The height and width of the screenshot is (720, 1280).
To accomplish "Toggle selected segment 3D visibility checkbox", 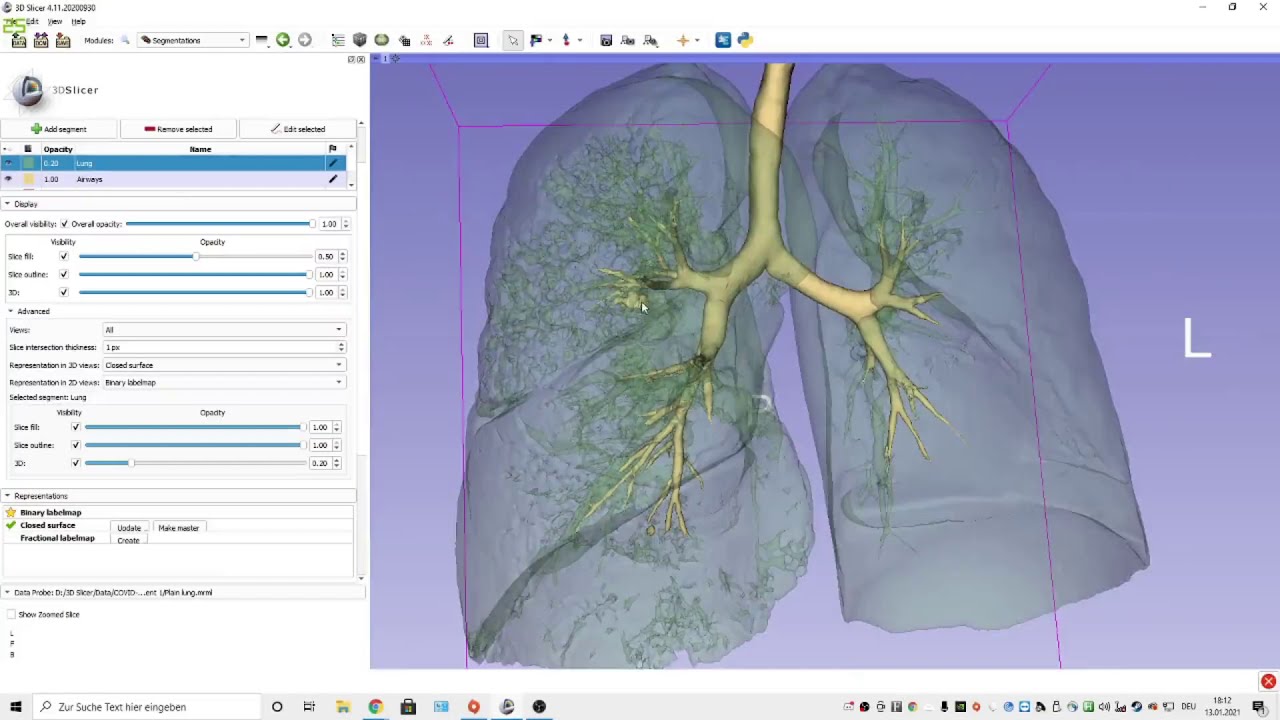I will coord(75,463).
